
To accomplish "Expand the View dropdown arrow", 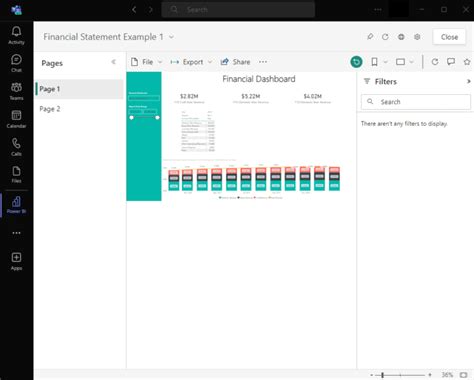I will click(x=411, y=62).
